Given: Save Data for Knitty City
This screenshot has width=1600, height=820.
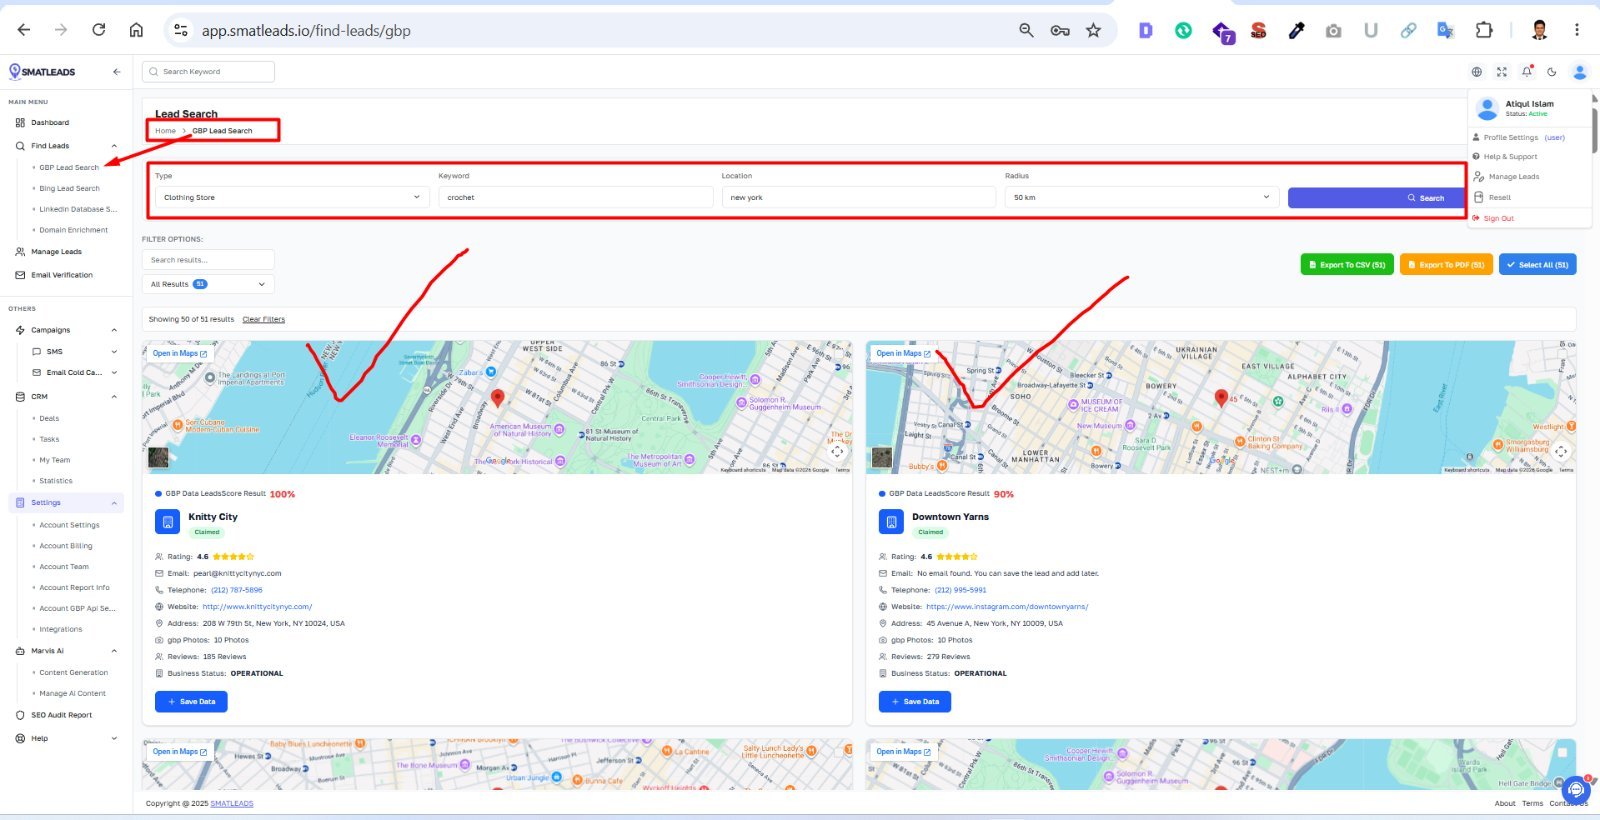Looking at the screenshot, I should (191, 702).
